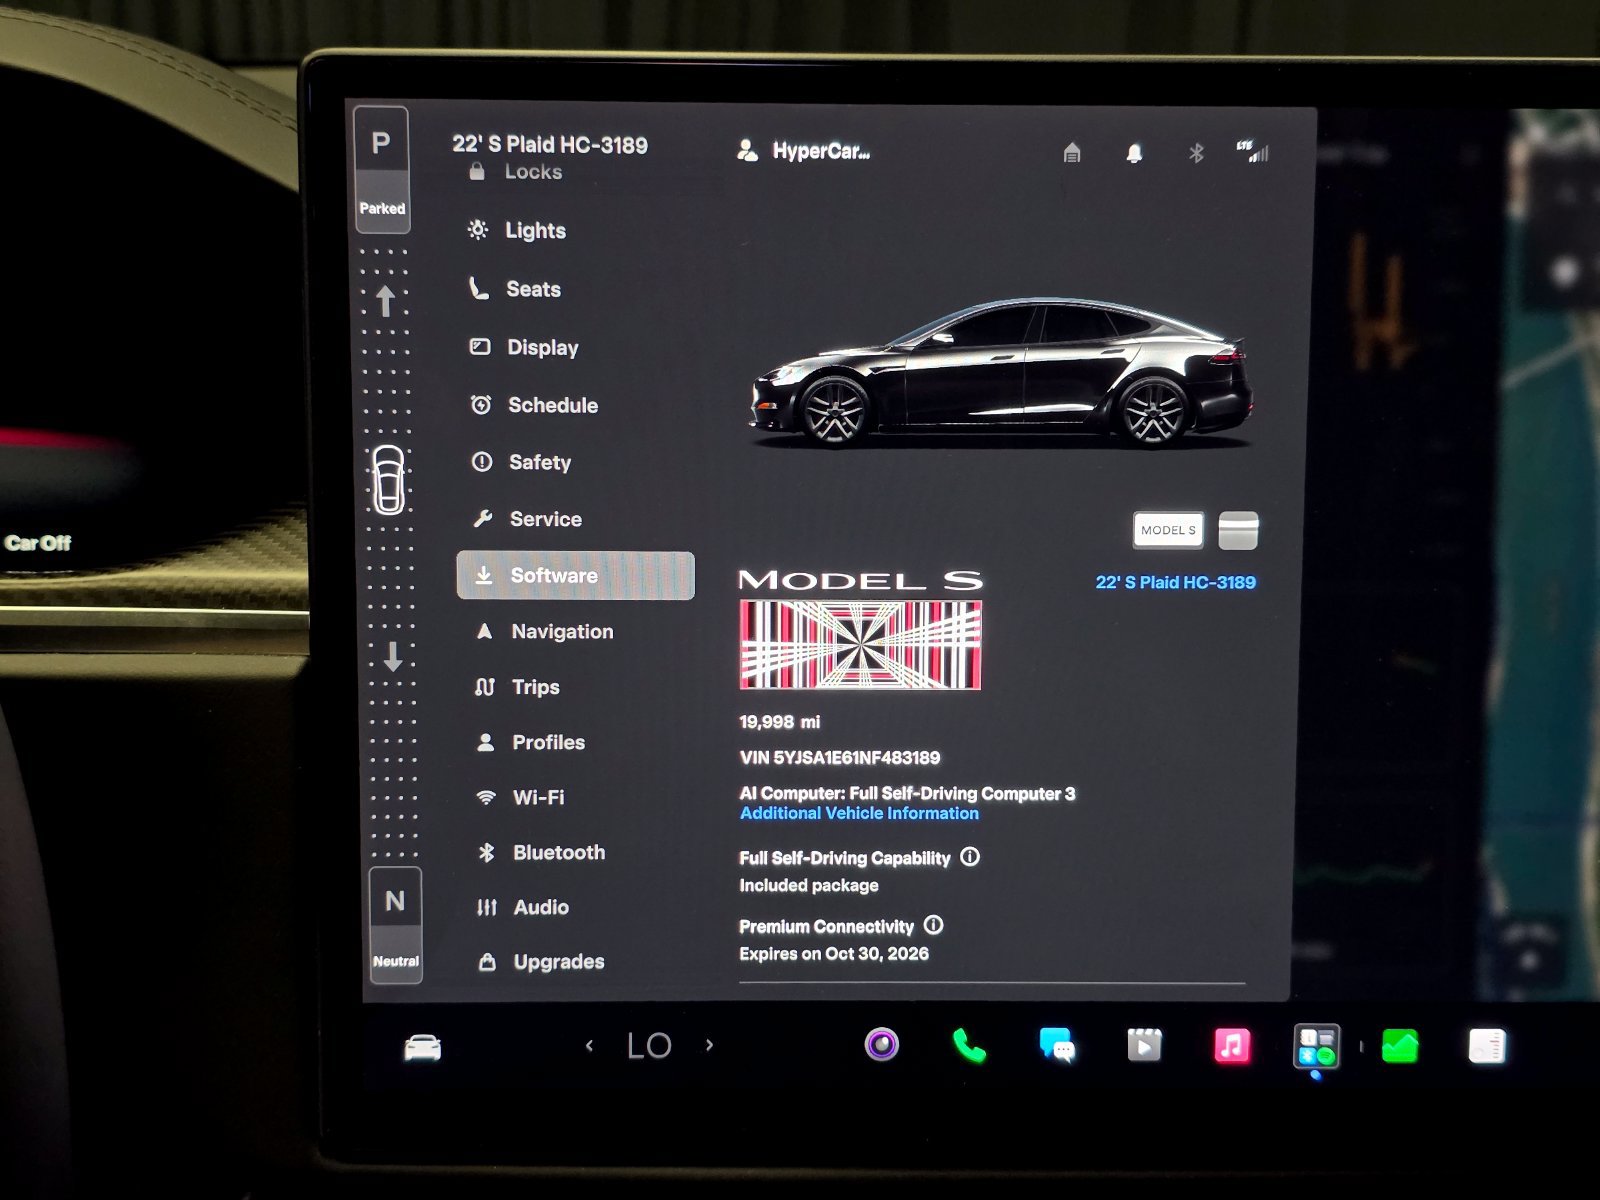Tap the gray badge button beside MODEL S

click(1238, 530)
